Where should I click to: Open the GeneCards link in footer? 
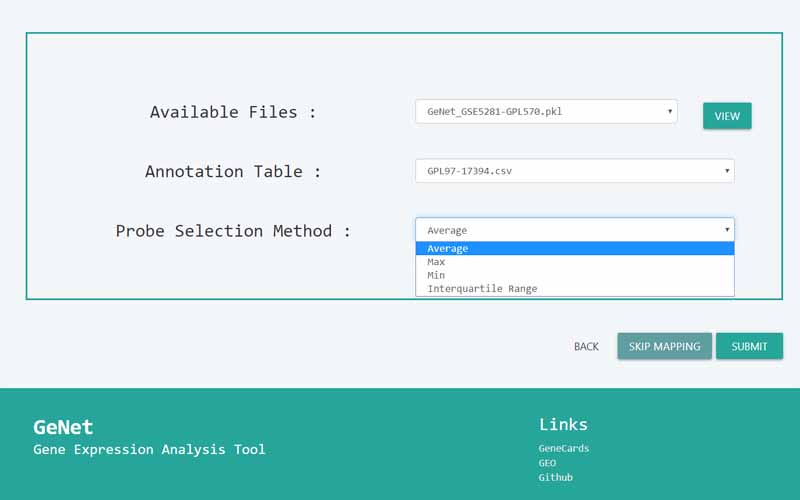coord(563,448)
